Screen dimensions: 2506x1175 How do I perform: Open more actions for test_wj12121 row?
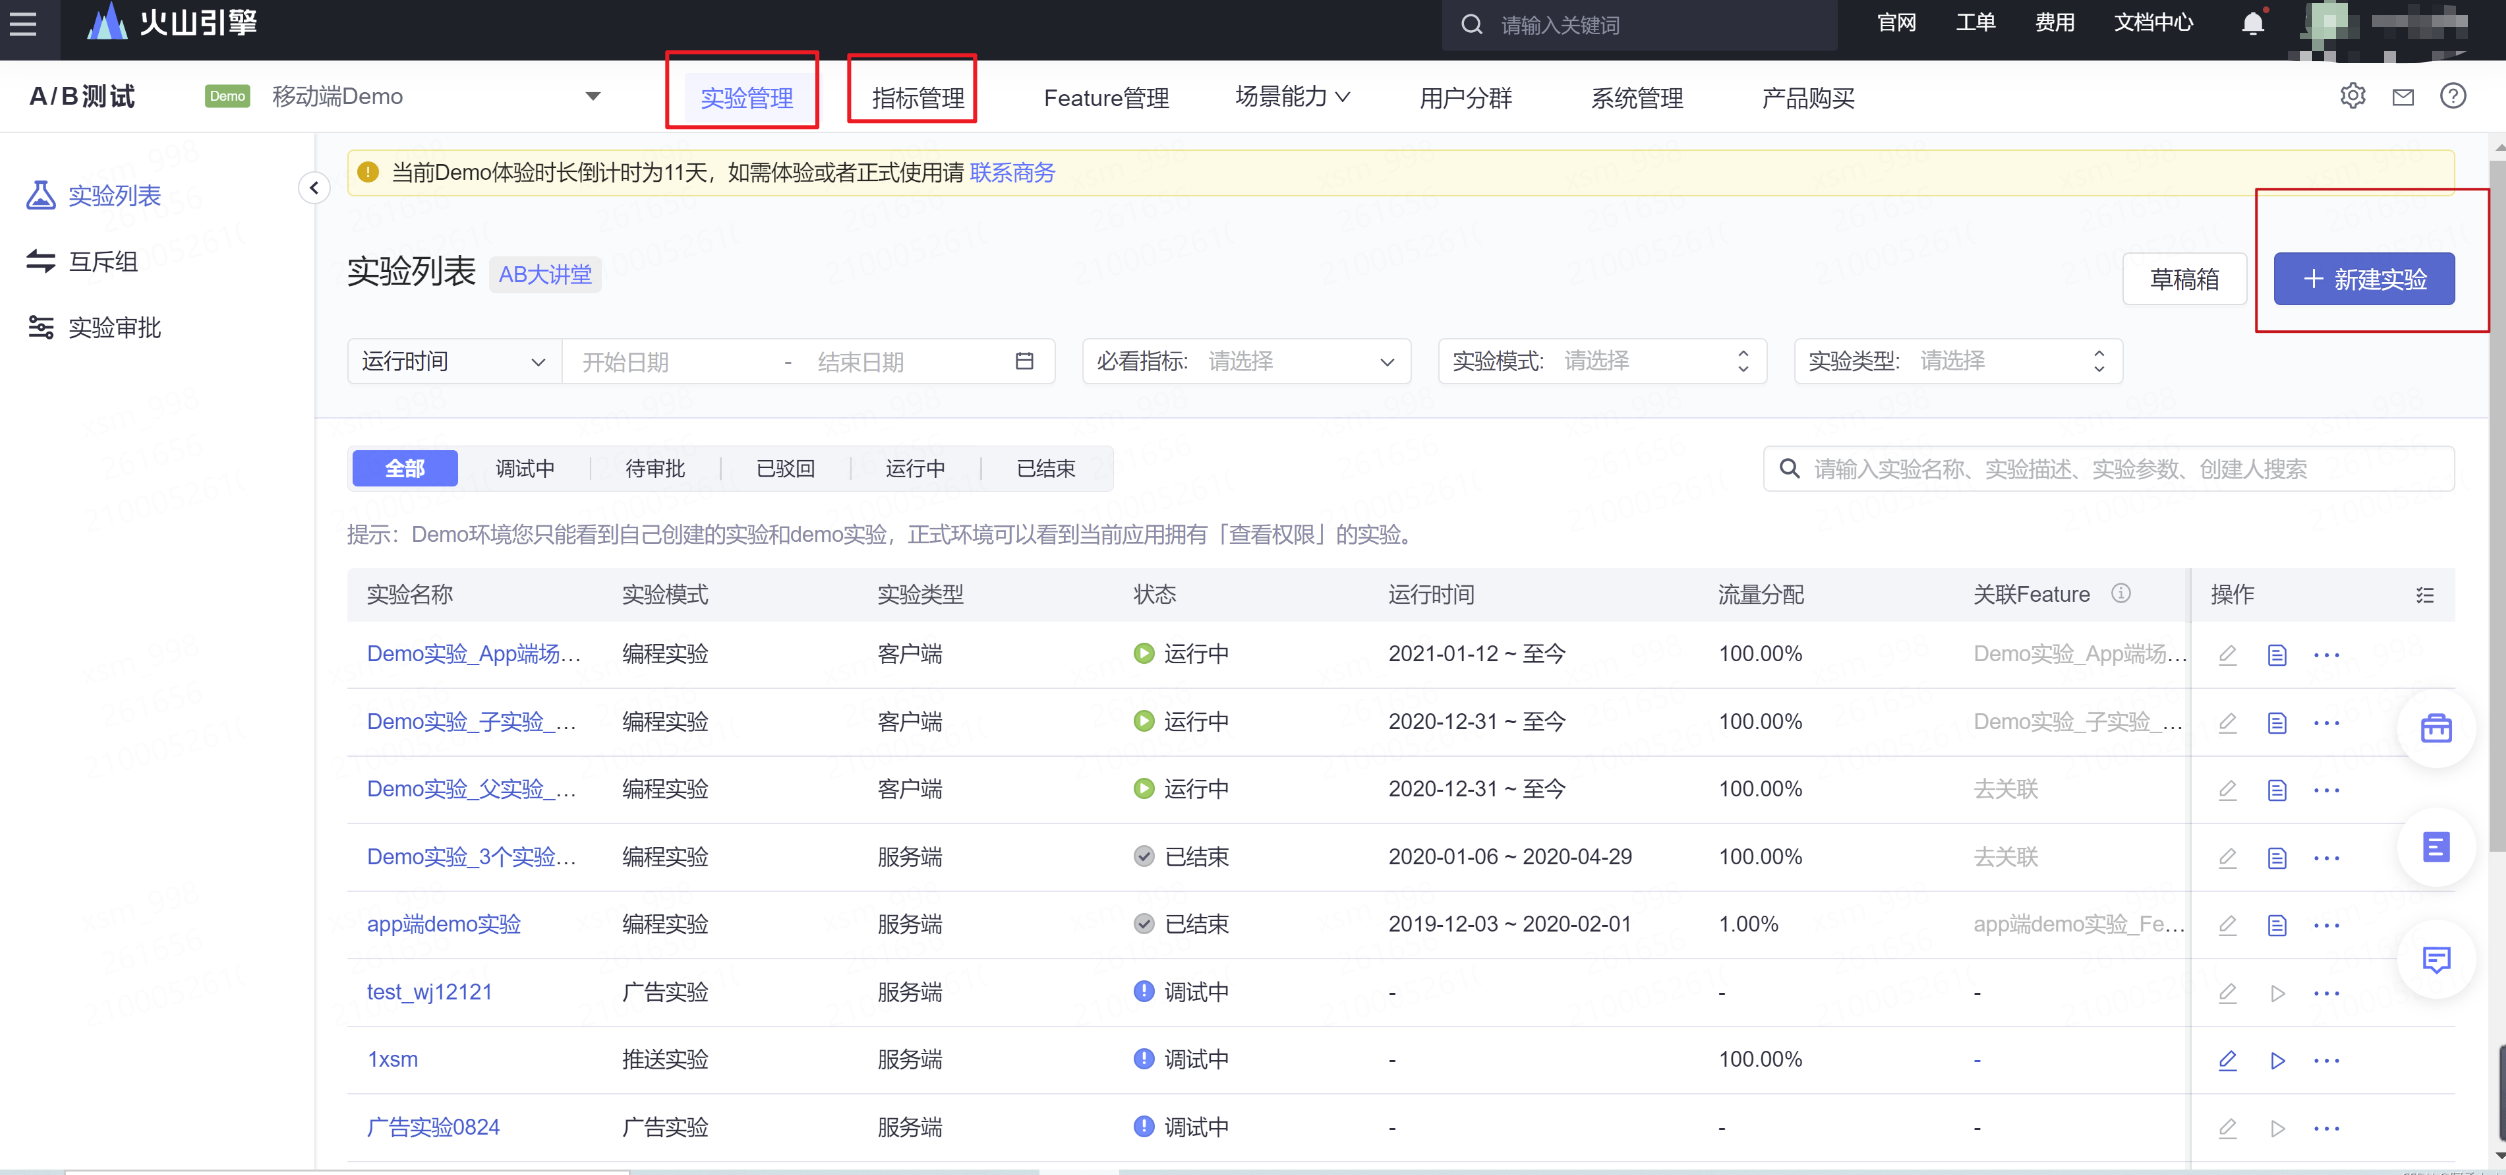pyautogui.click(x=2326, y=993)
